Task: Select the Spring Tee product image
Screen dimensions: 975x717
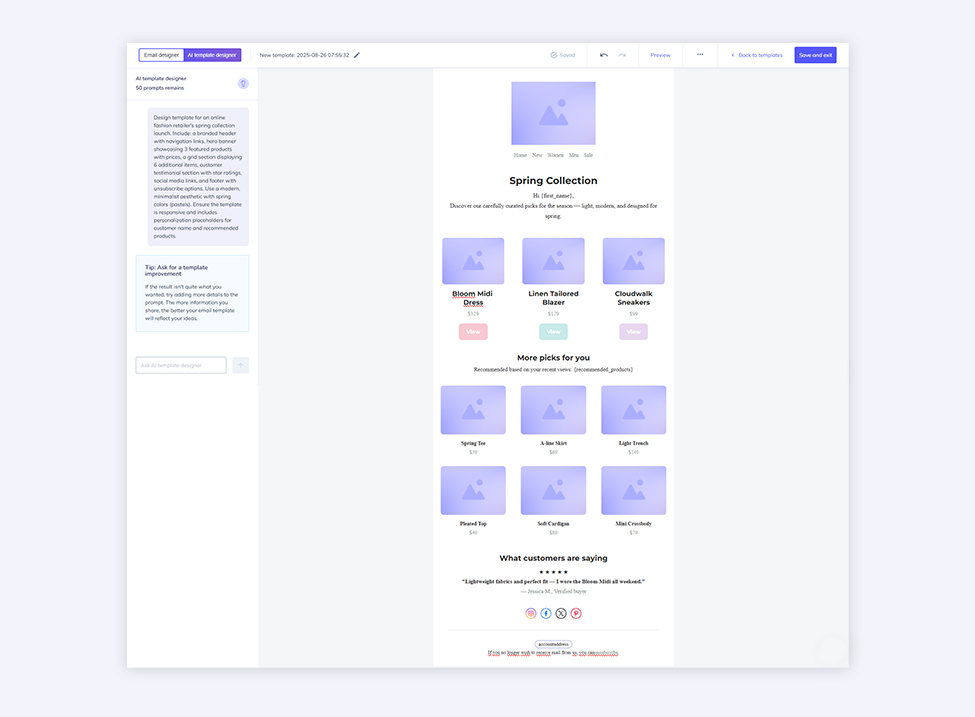Action: (473, 410)
